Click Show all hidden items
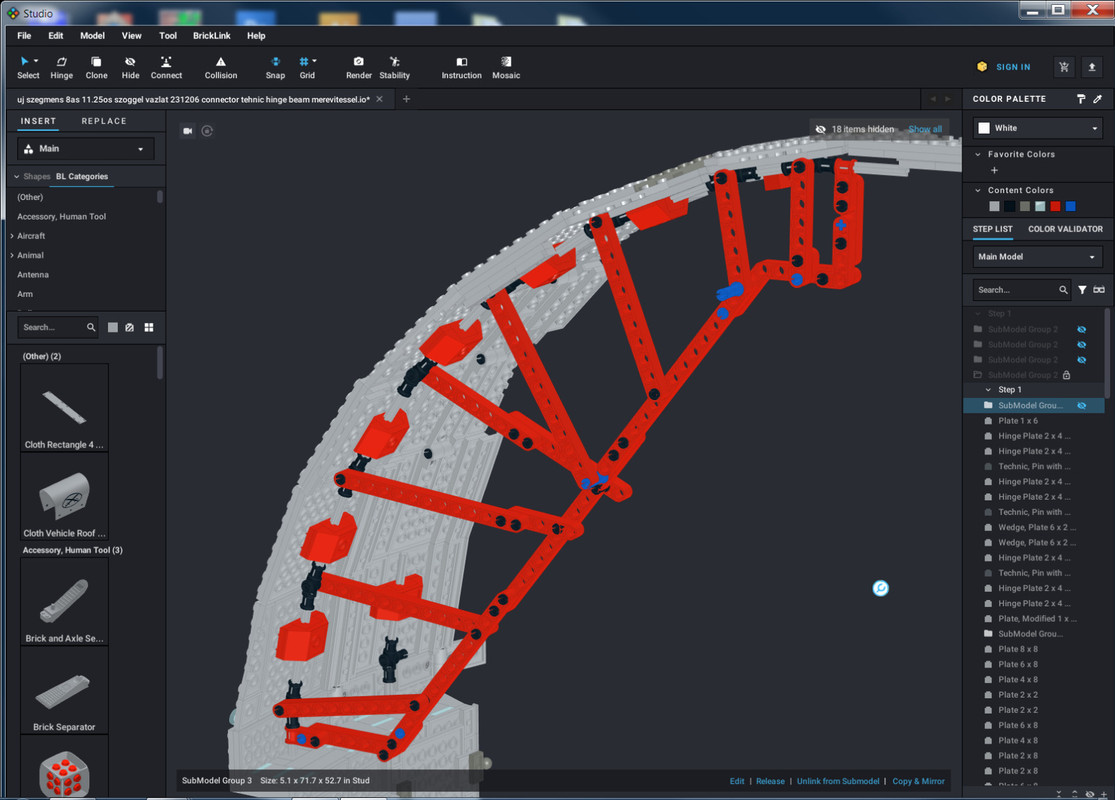 (x=925, y=129)
